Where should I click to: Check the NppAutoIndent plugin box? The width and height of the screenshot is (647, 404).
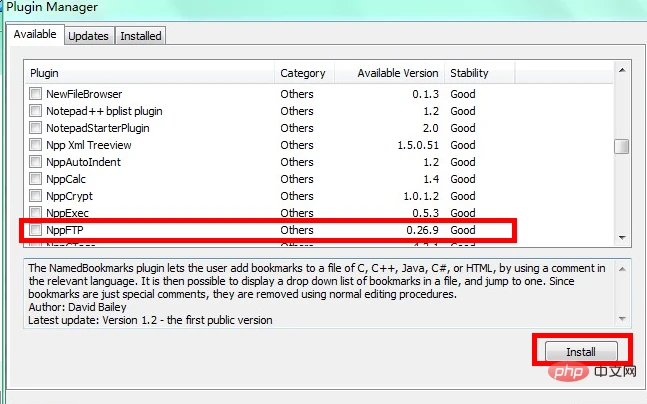(x=37, y=162)
